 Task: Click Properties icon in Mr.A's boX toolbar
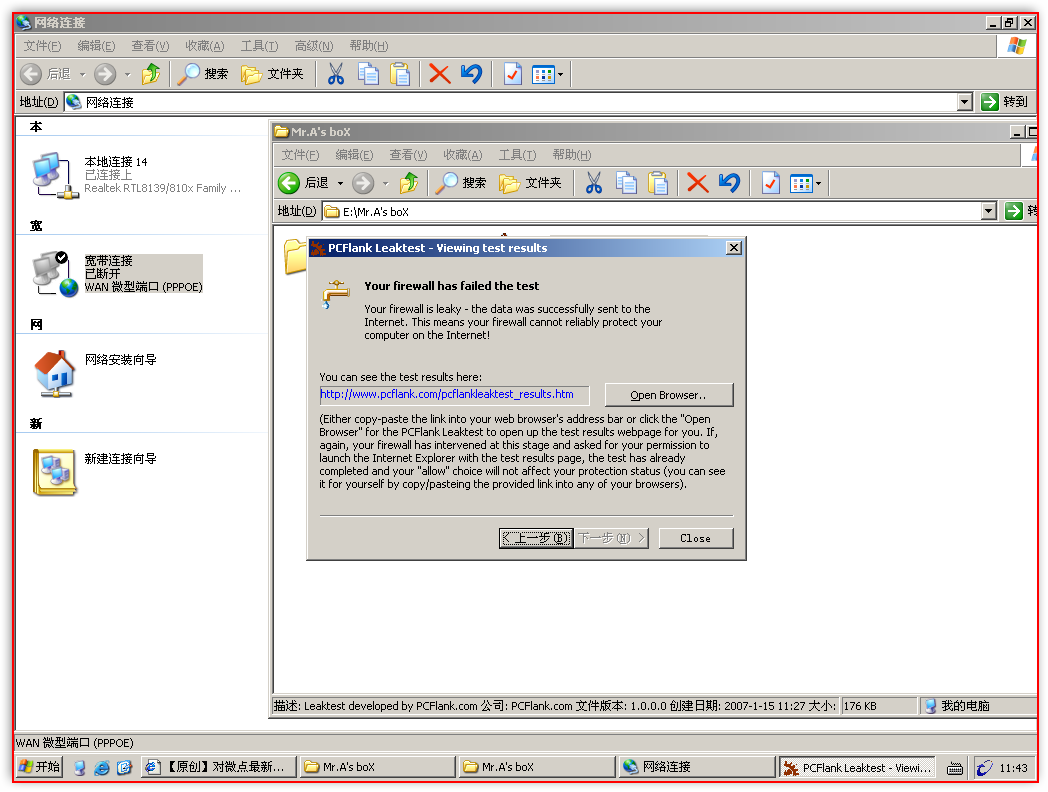[x=771, y=182]
